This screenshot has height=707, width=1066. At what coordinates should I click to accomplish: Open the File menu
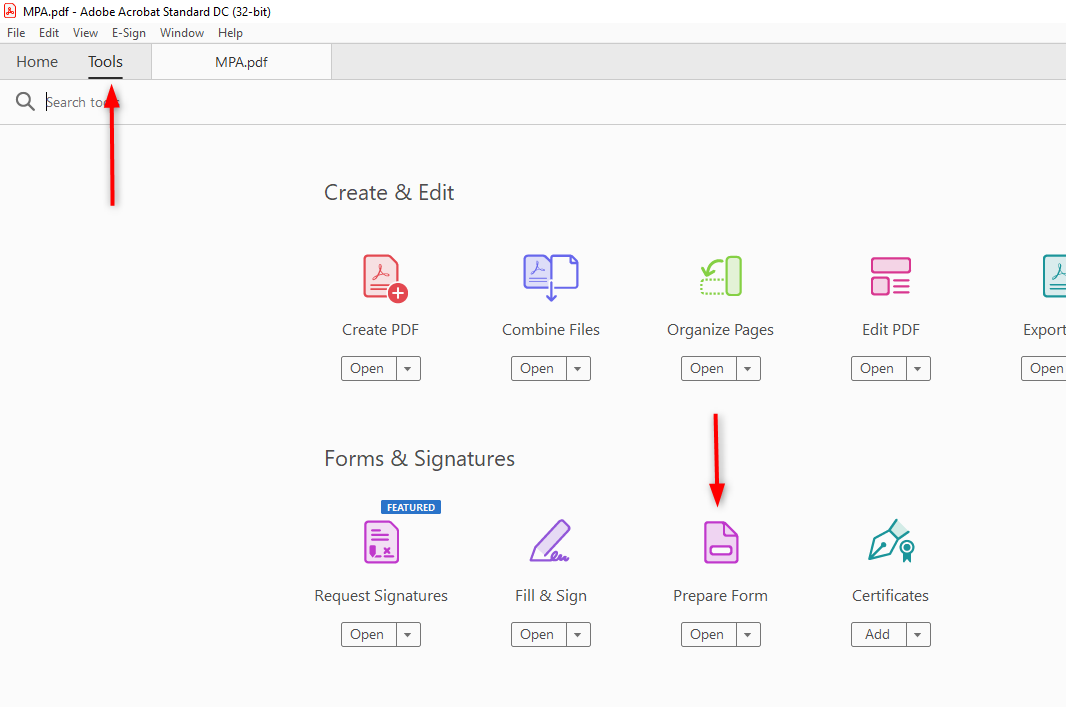16,33
